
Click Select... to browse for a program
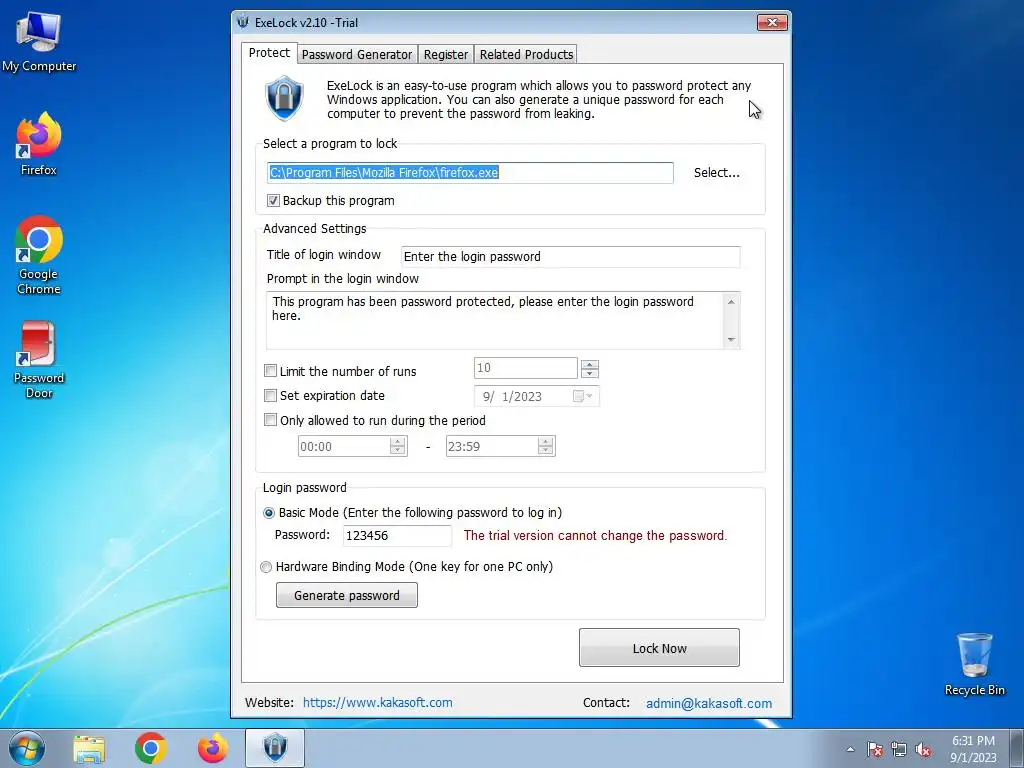click(x=716, y=173)
